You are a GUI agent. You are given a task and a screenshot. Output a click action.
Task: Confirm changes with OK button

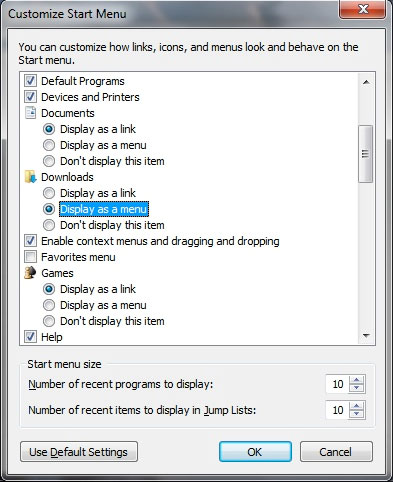(255, 452)
